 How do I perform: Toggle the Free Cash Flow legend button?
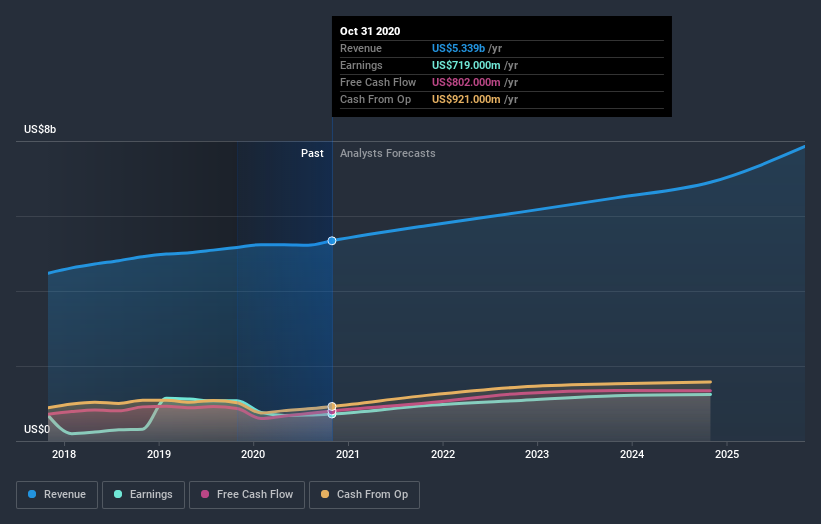pos(247,495)
